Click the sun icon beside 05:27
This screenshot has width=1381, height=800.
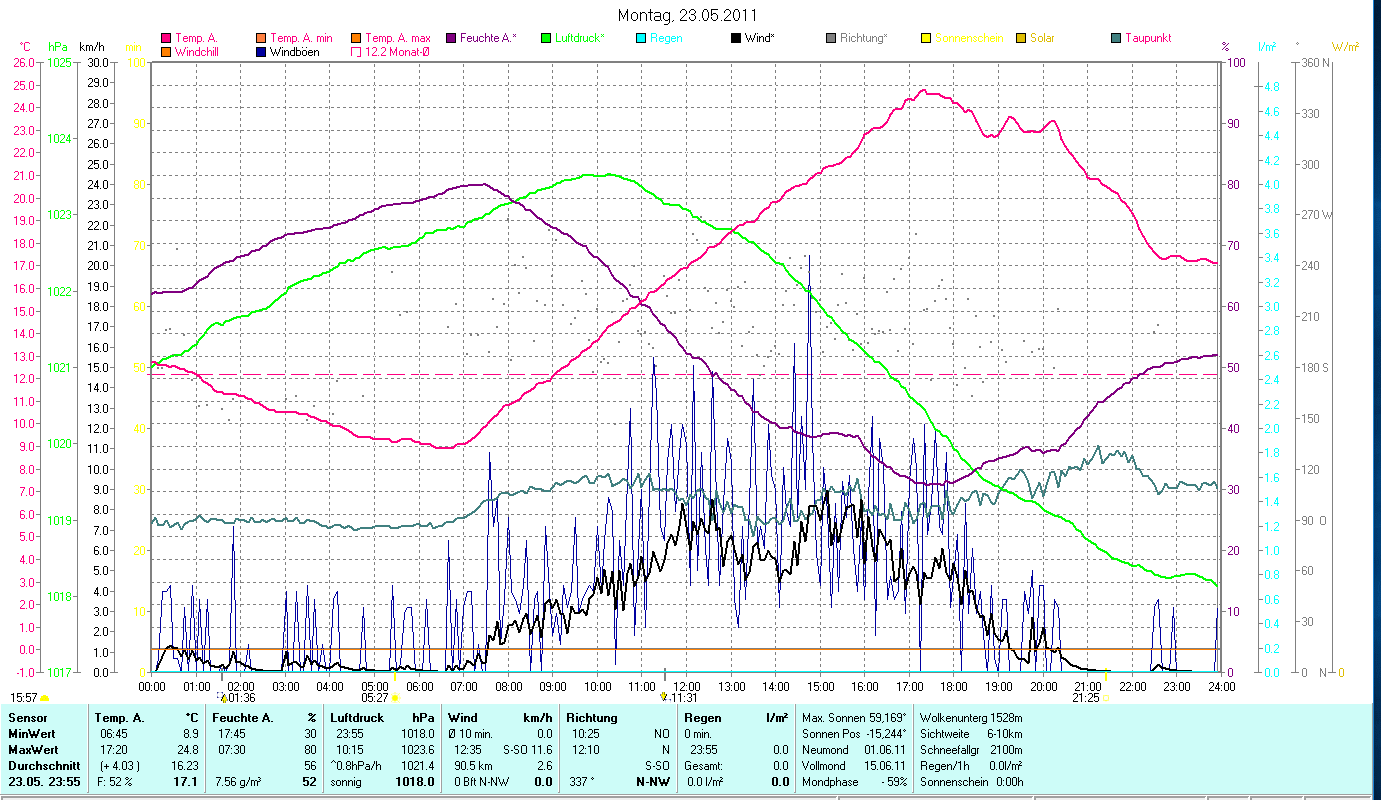click(x=395, y=698)
